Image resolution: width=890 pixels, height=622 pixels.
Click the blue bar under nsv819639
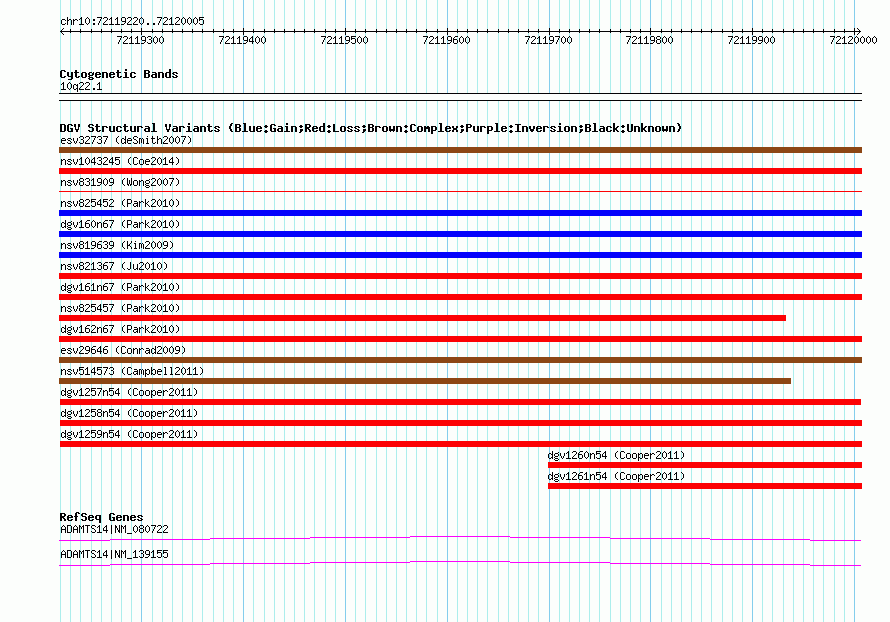(x=460, y=255)
